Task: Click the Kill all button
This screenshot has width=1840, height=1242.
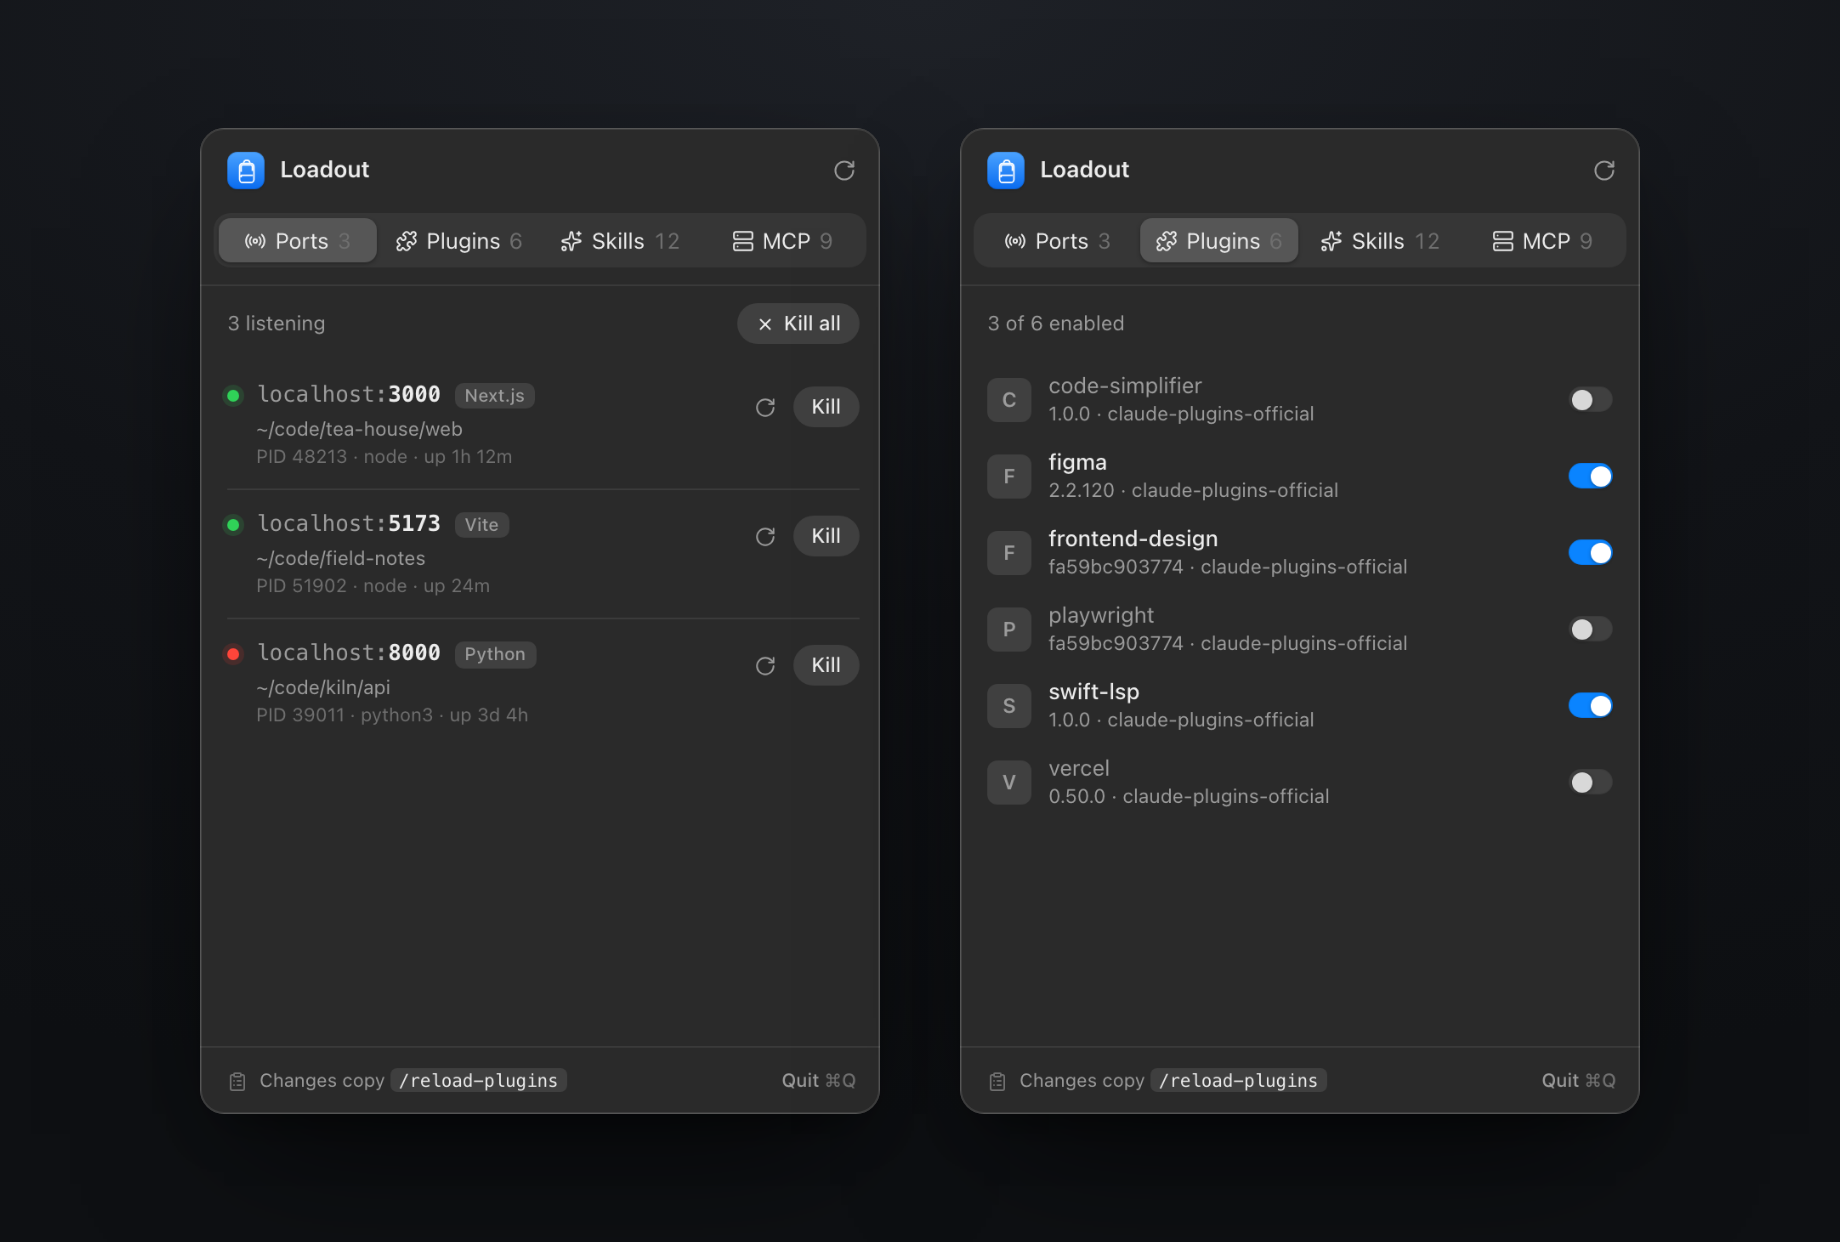Action: coord(798,324)
